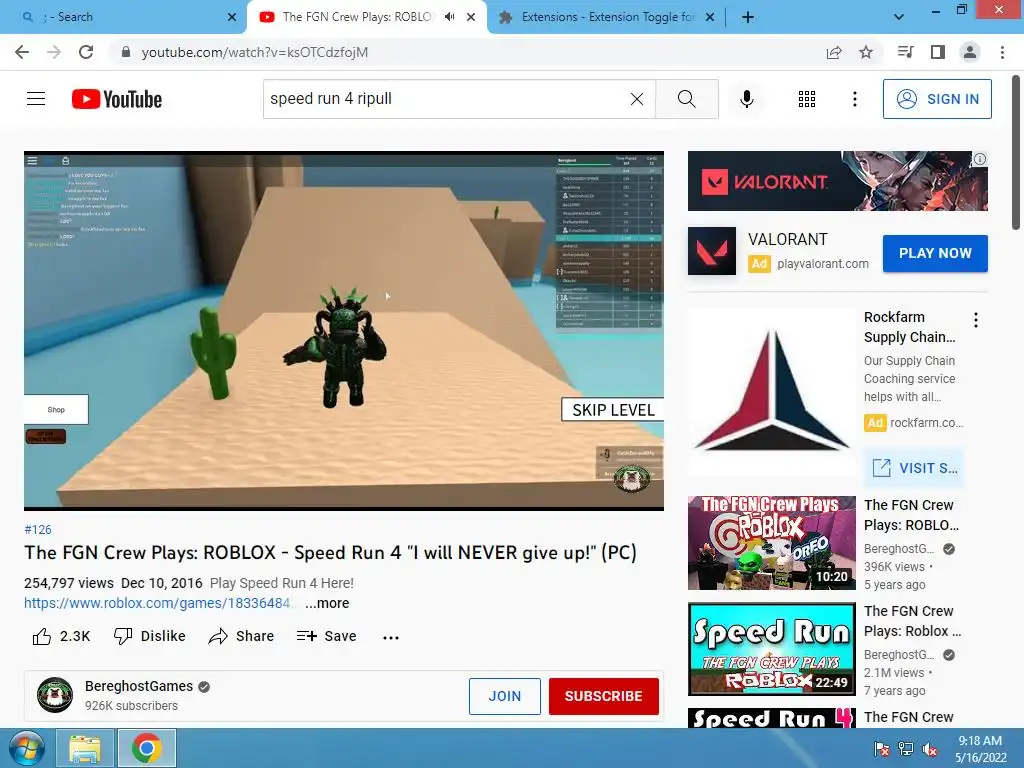Open the YouTube apps grid
The width and height of the screenshot is (1024, 768).
[x=807, y=99]
